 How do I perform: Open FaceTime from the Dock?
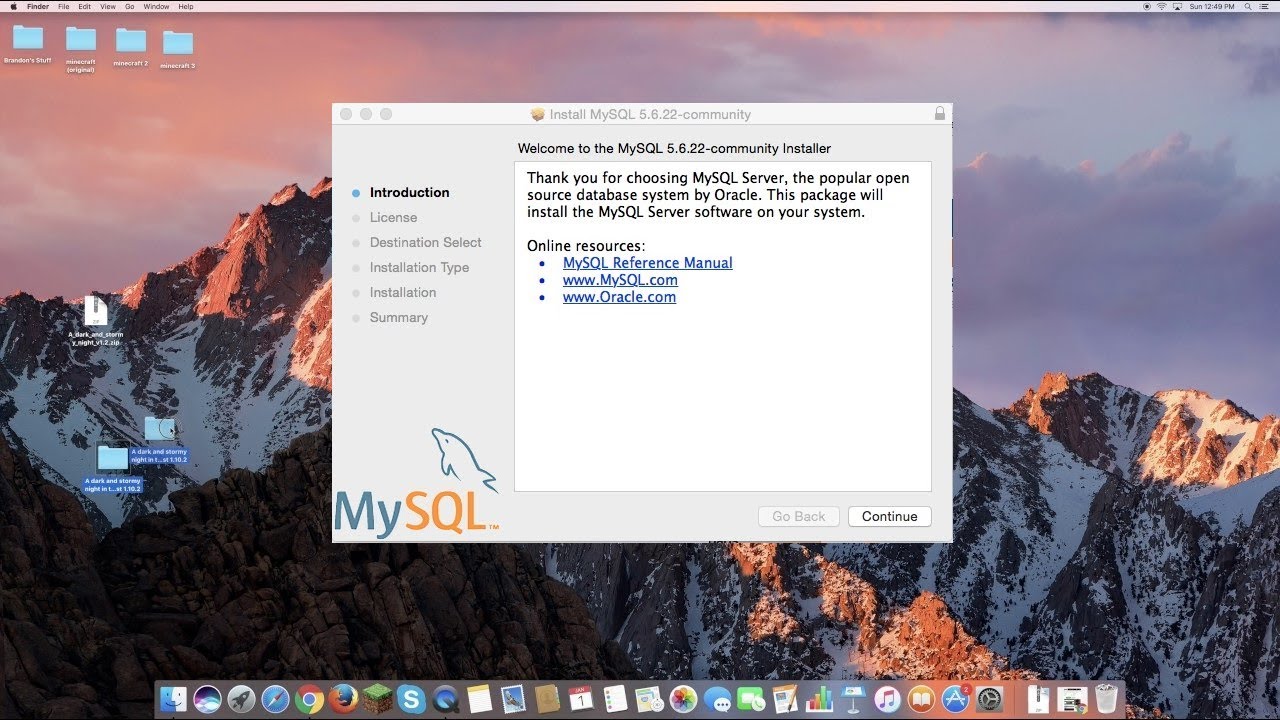coord(751,699)
